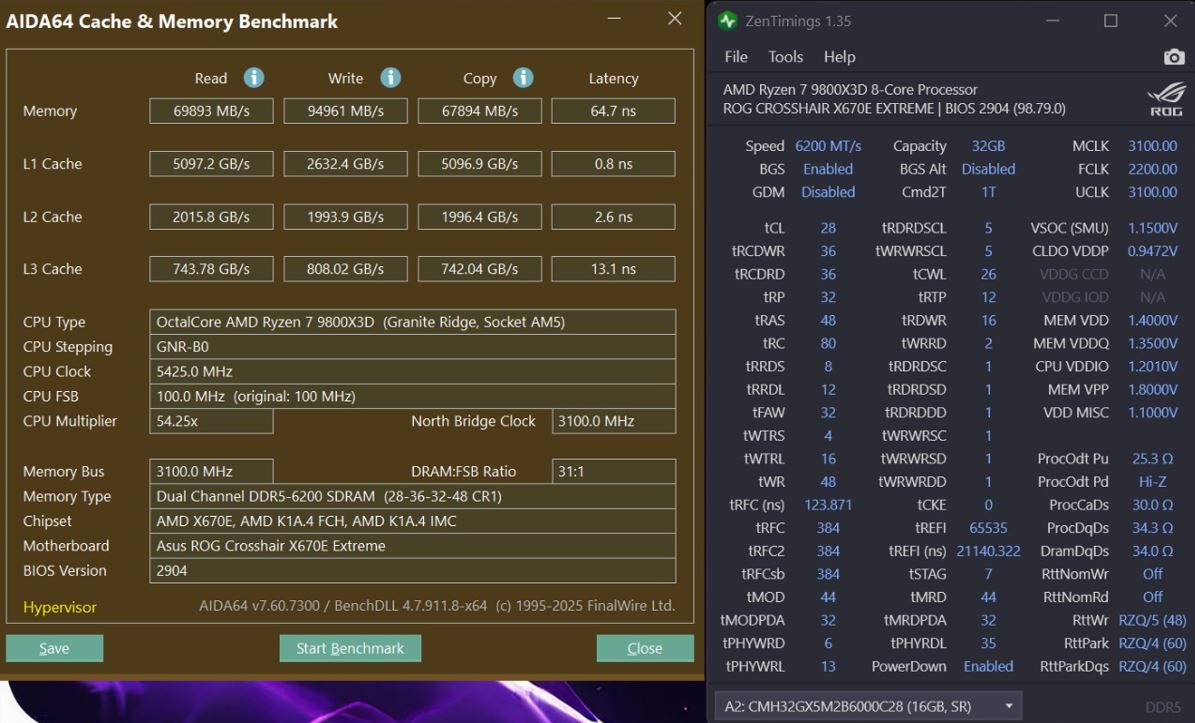Minimize the ZenTimings window
This screenshot has width=1195, height=723.
point(1052,21)
